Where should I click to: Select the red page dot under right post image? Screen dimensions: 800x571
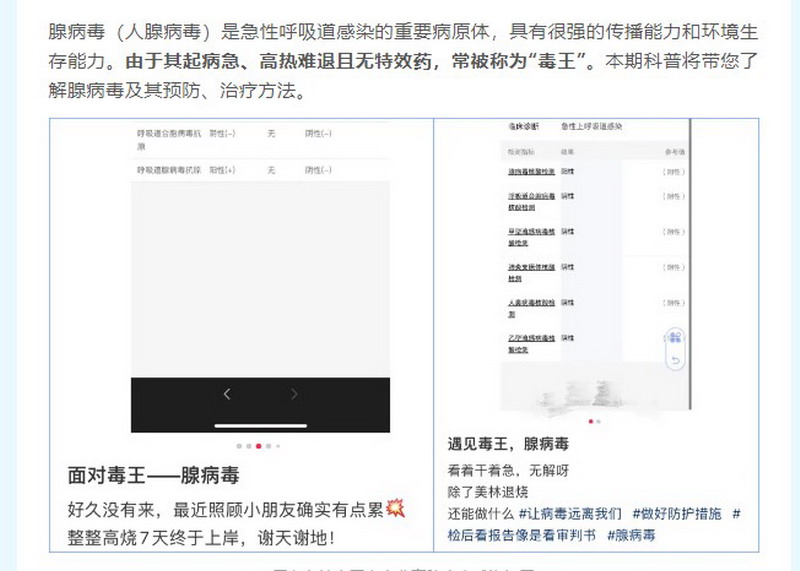[x=590, y=421]
